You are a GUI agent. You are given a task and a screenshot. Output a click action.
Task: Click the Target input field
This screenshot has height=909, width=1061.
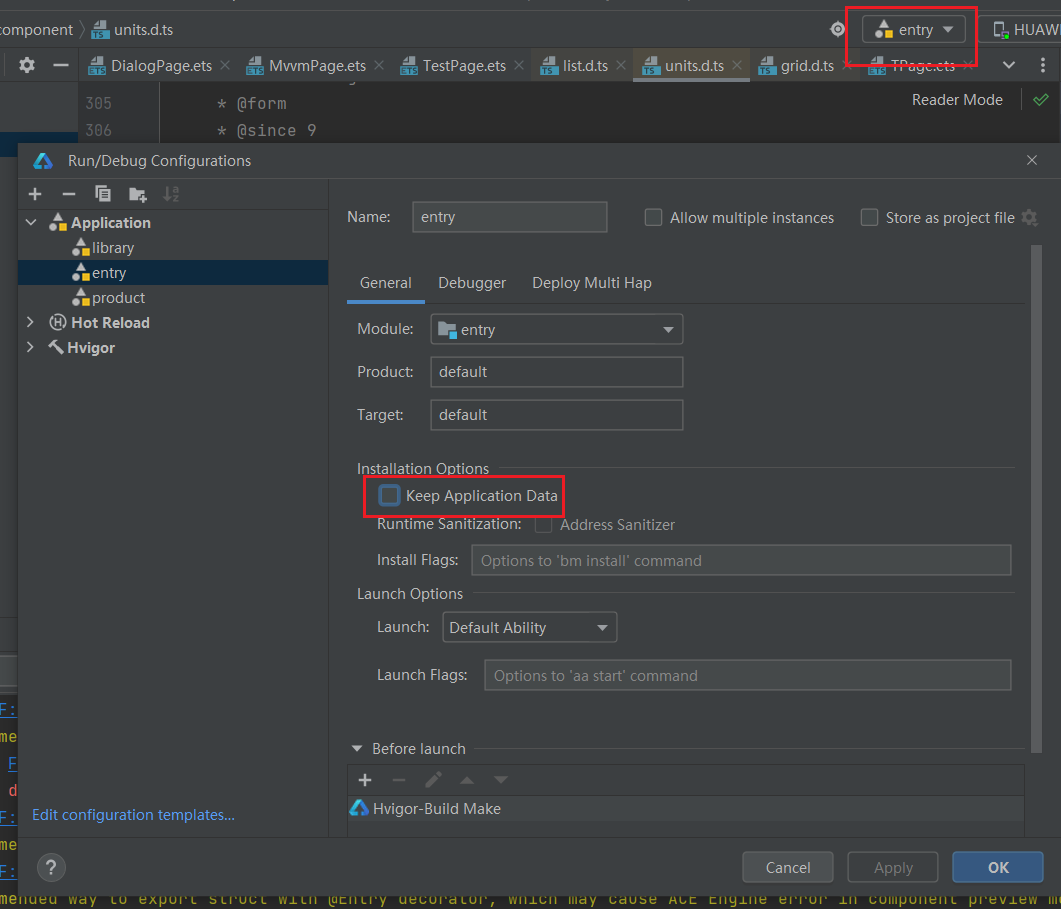point(556,415)
